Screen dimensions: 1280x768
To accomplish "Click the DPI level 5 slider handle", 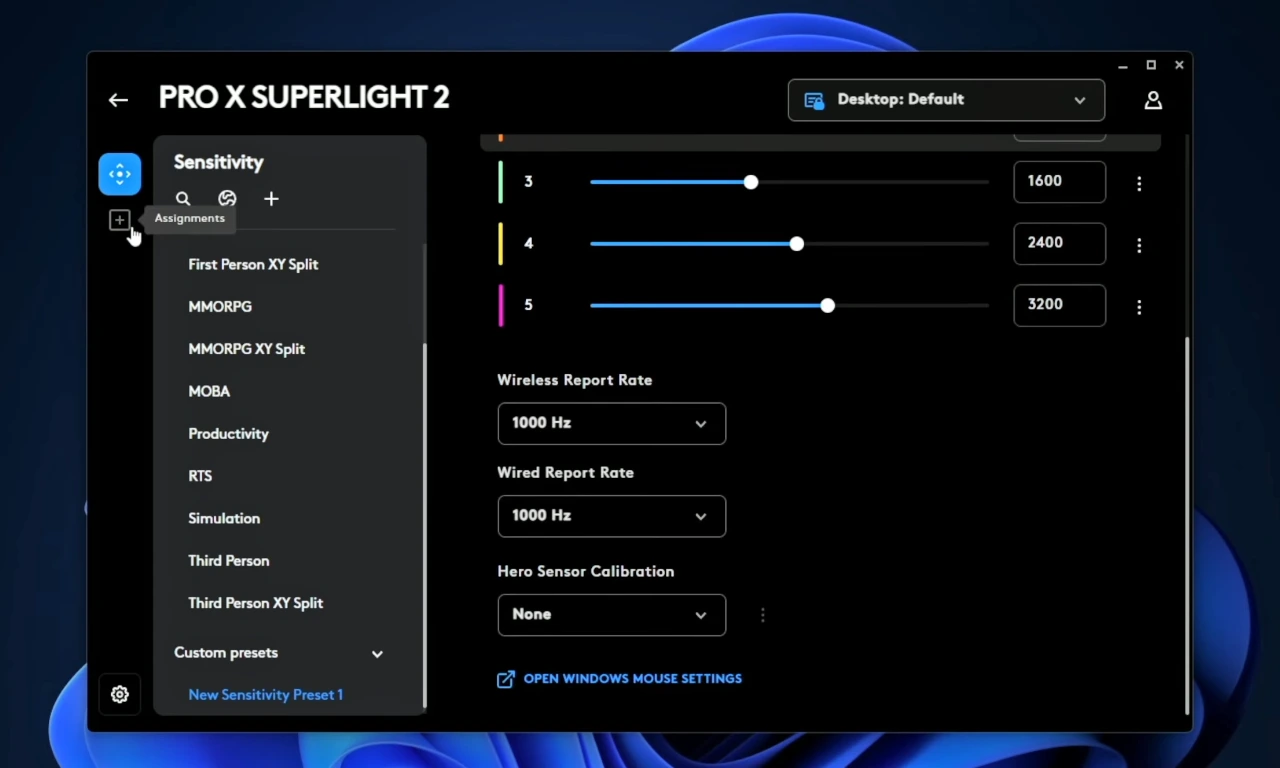I will click(828, 306).
